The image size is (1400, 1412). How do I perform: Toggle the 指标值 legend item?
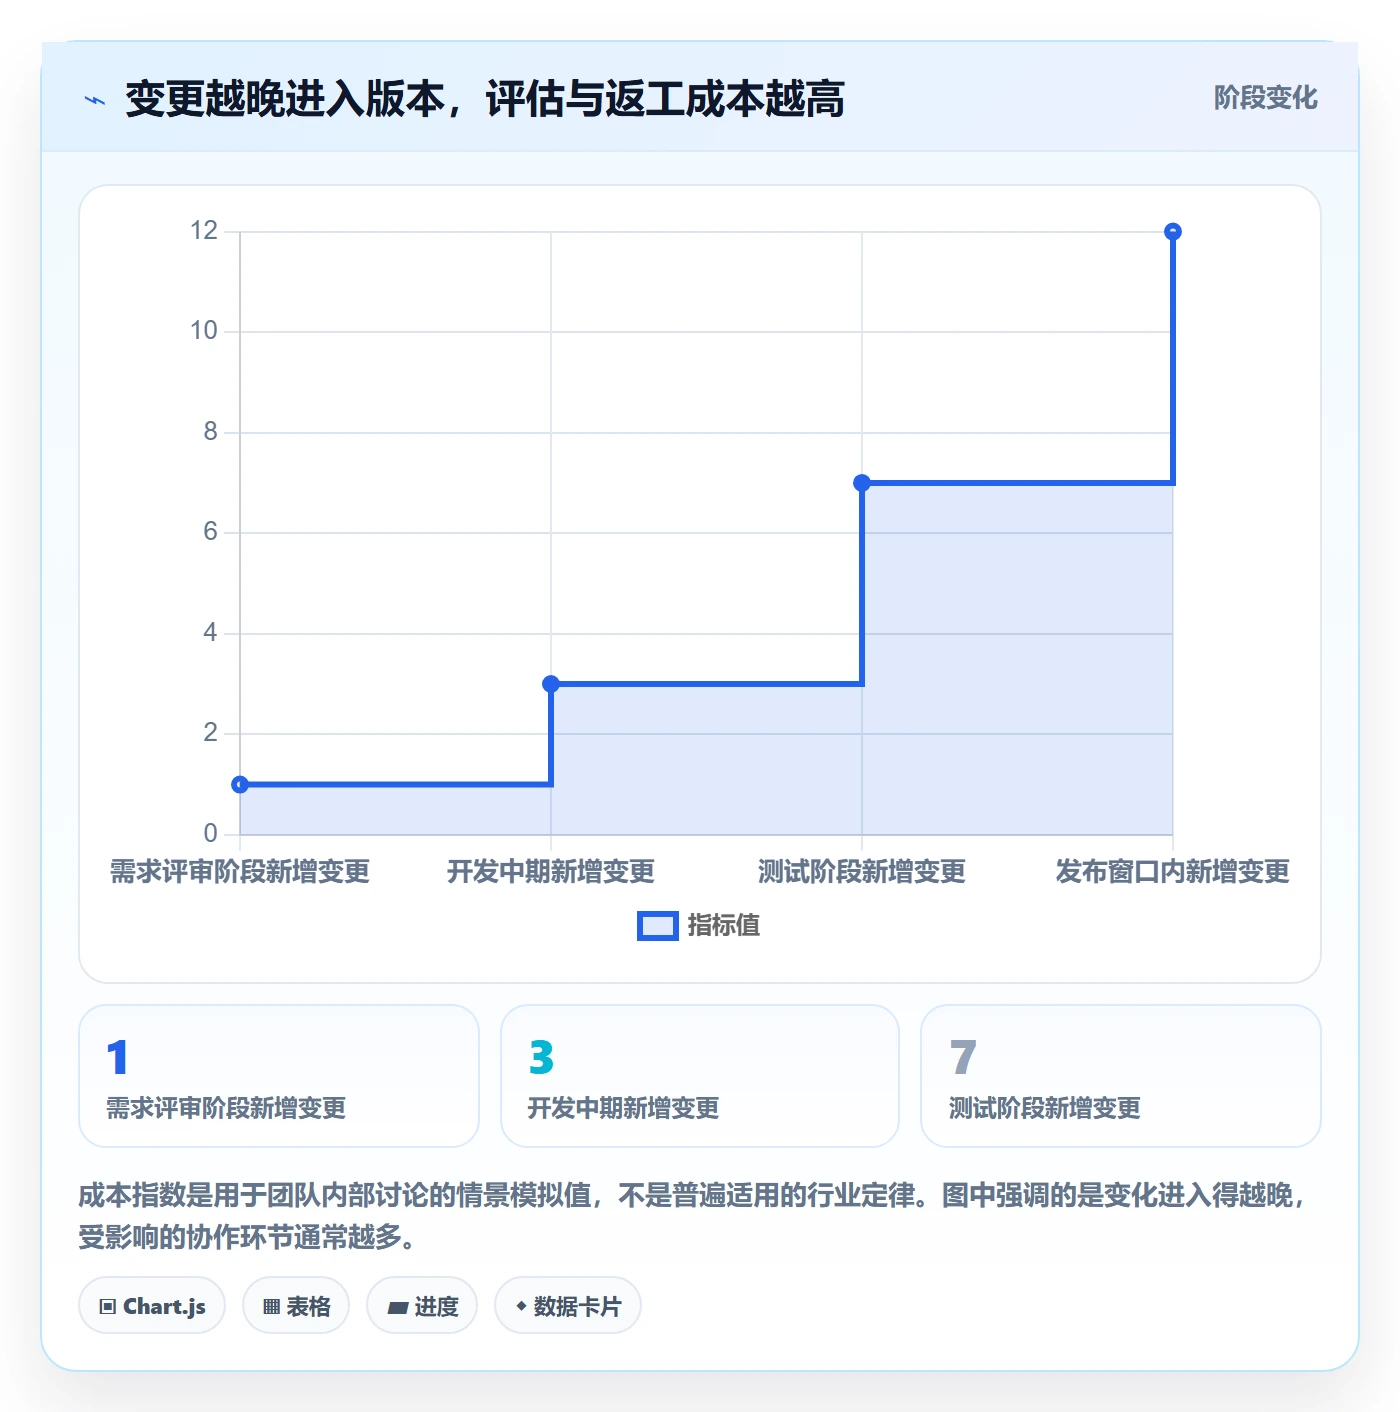pos(699,926)
